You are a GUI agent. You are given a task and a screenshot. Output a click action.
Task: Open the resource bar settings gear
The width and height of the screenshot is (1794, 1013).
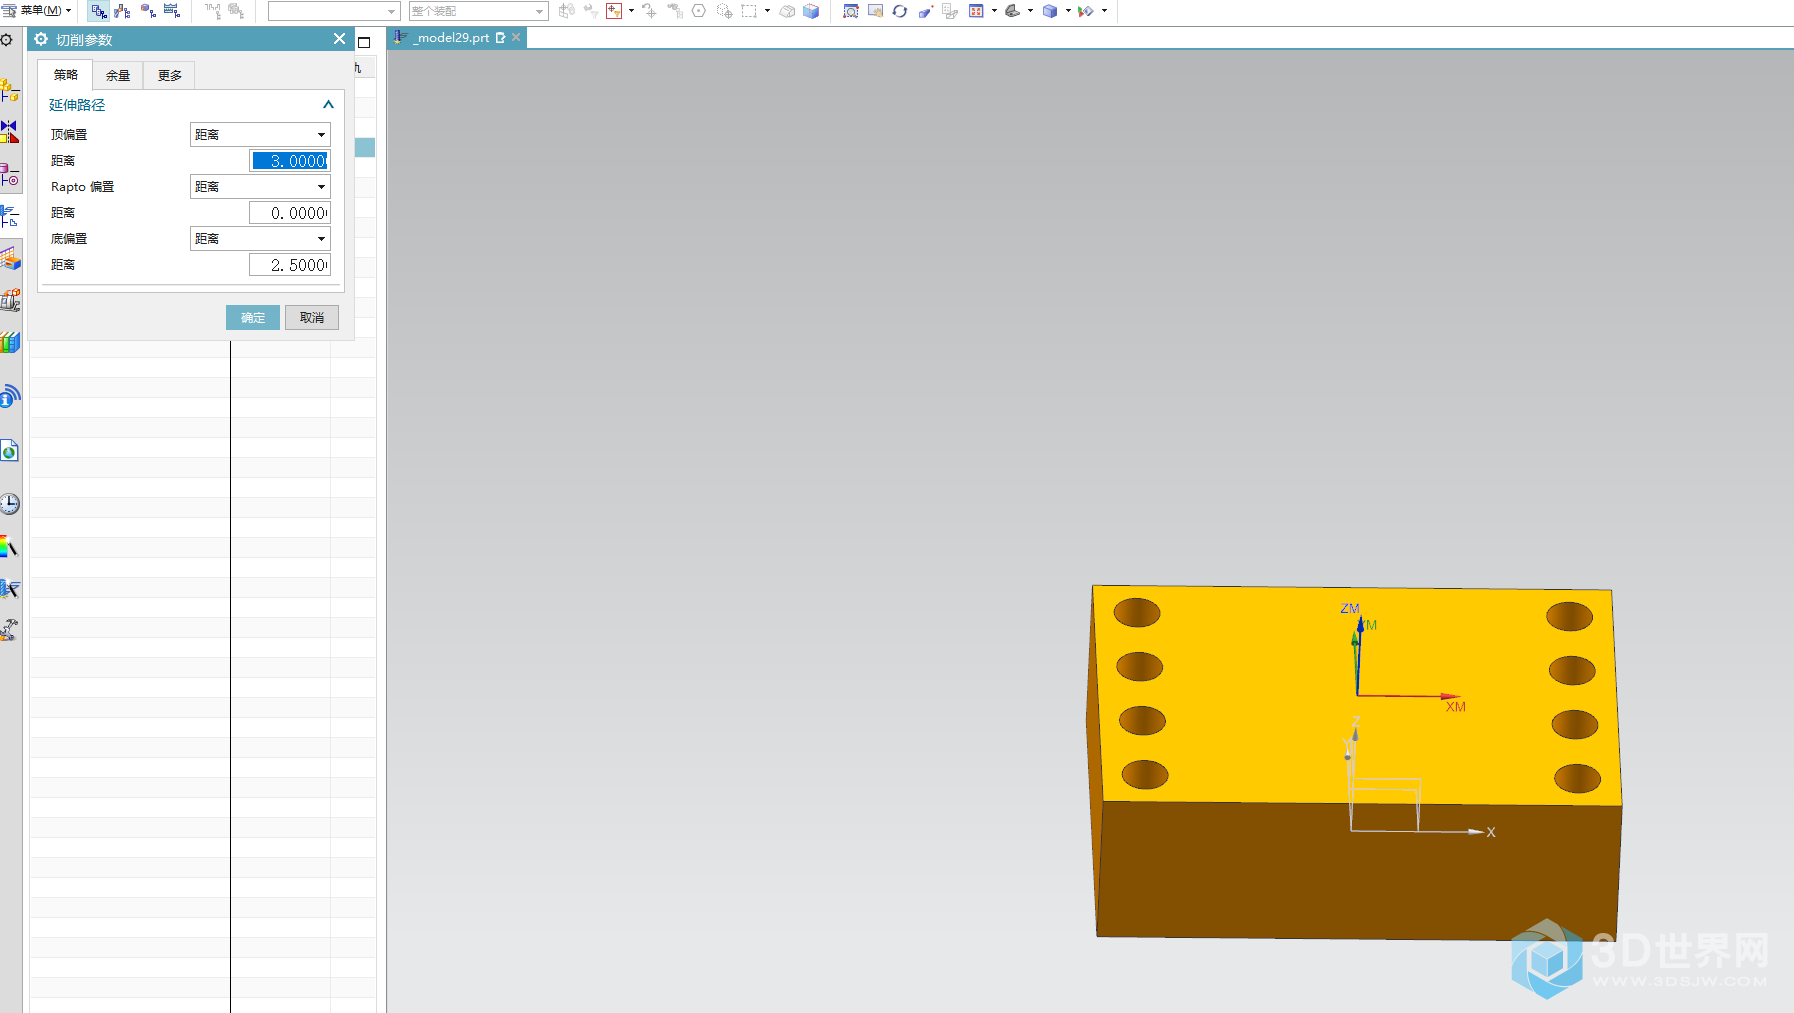click(7, 40)
